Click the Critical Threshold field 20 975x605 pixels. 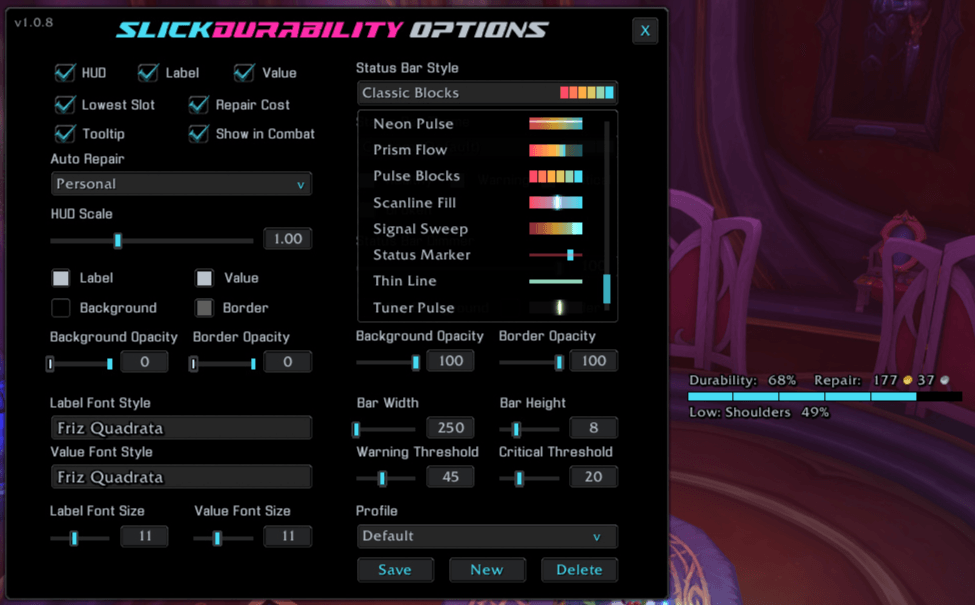click(x=594, y=477)
